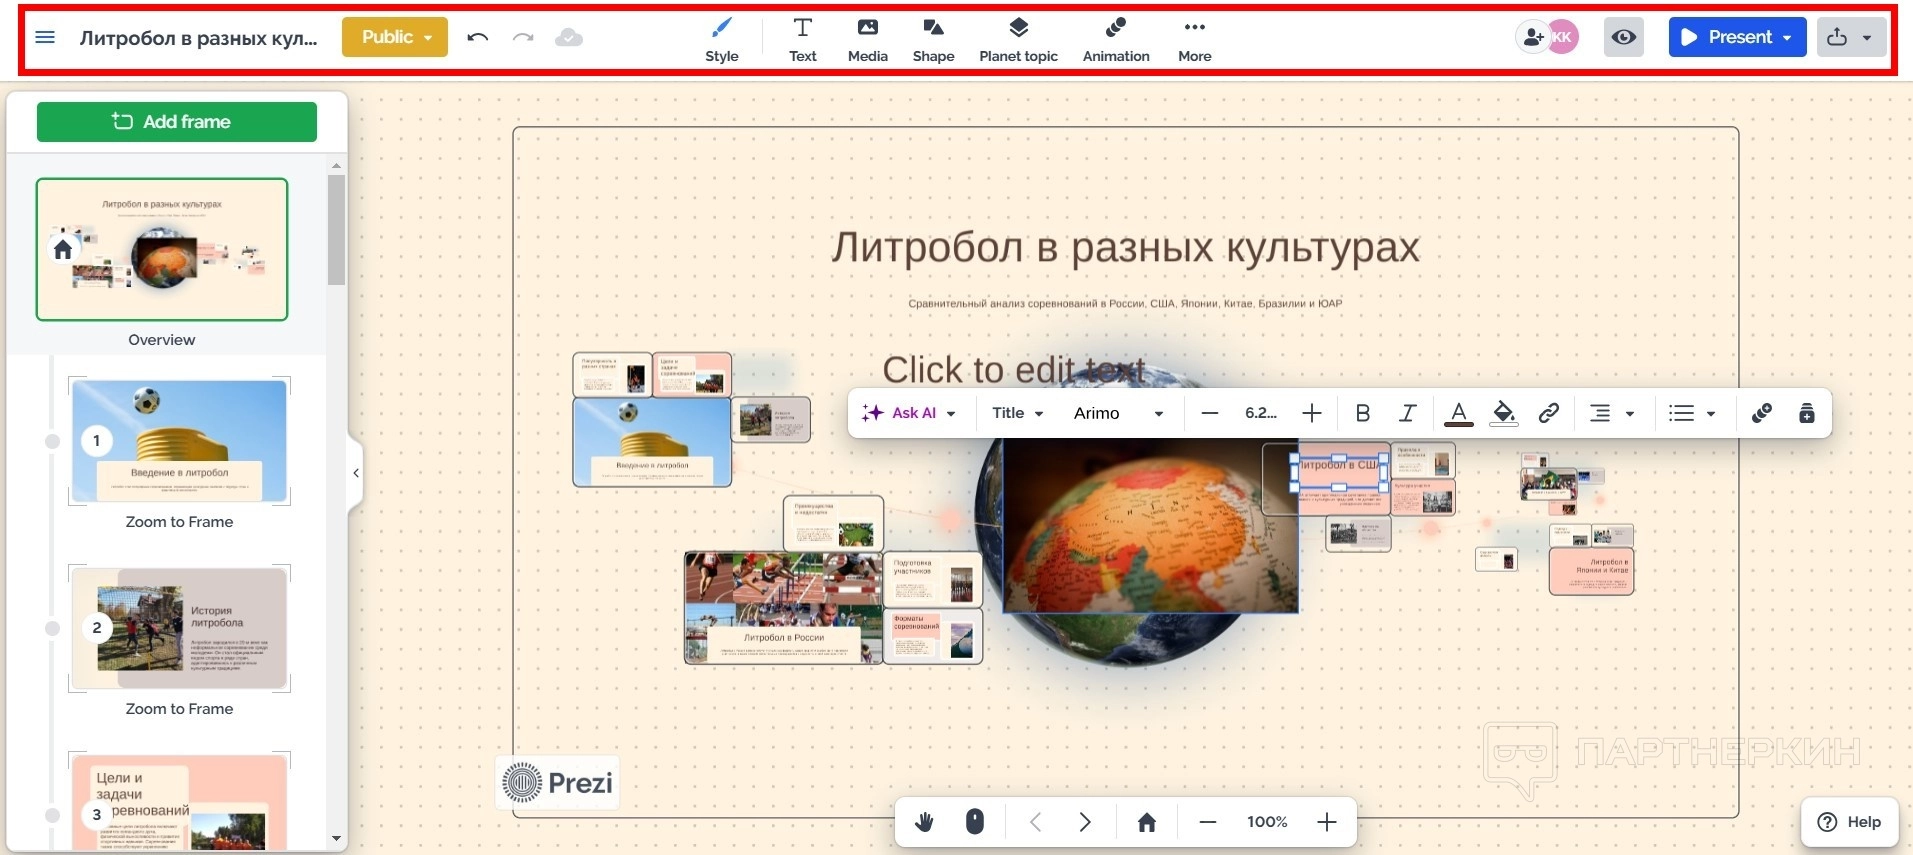Open the Style tool
The image size is (1913, 855).
point(721,40)
